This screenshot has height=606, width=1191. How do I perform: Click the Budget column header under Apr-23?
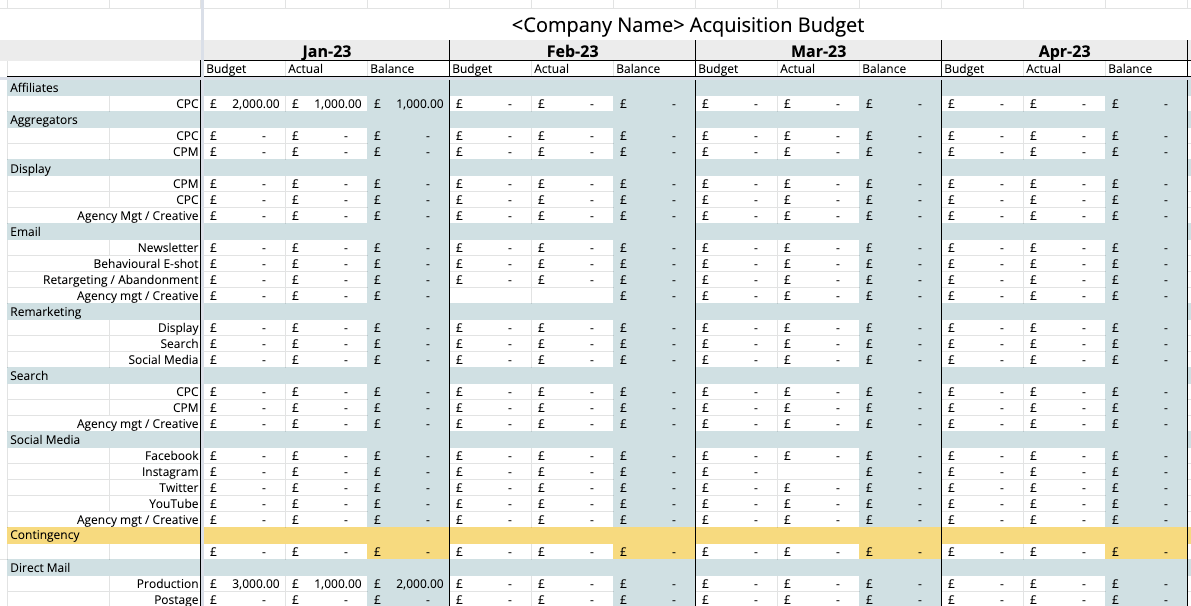click(964, 69)
